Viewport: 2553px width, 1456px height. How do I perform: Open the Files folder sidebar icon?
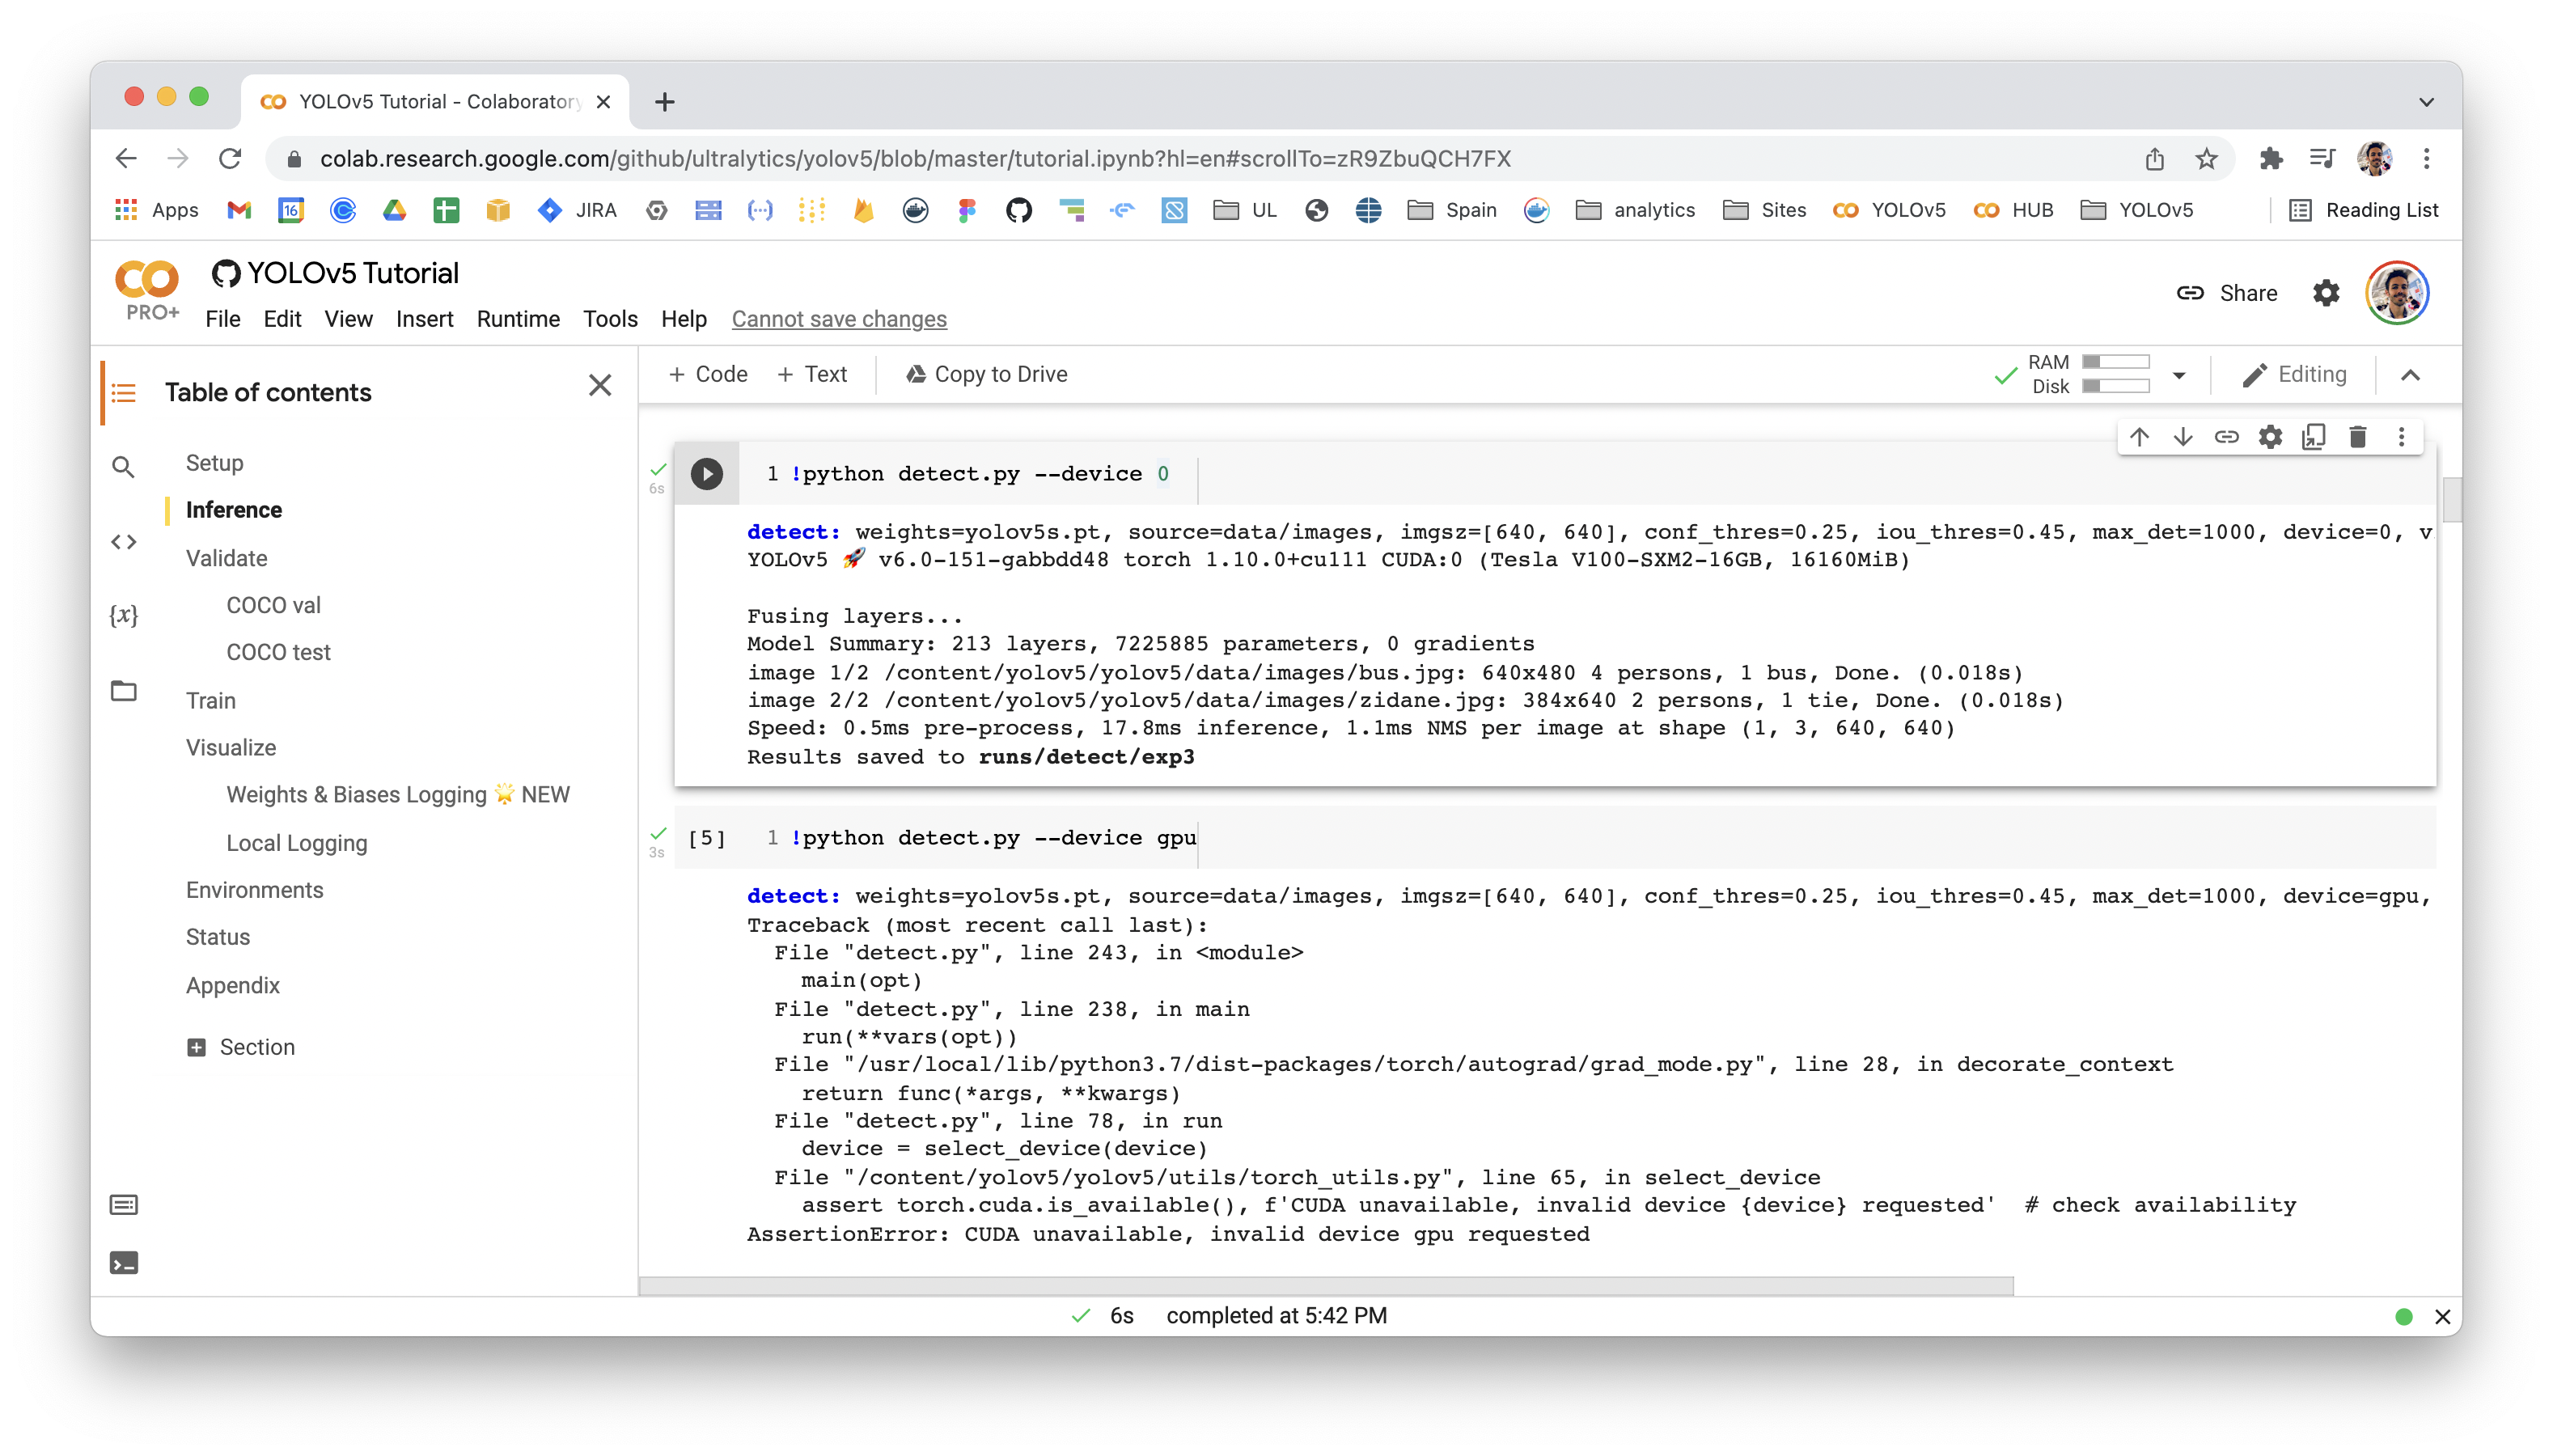[123, 690]
